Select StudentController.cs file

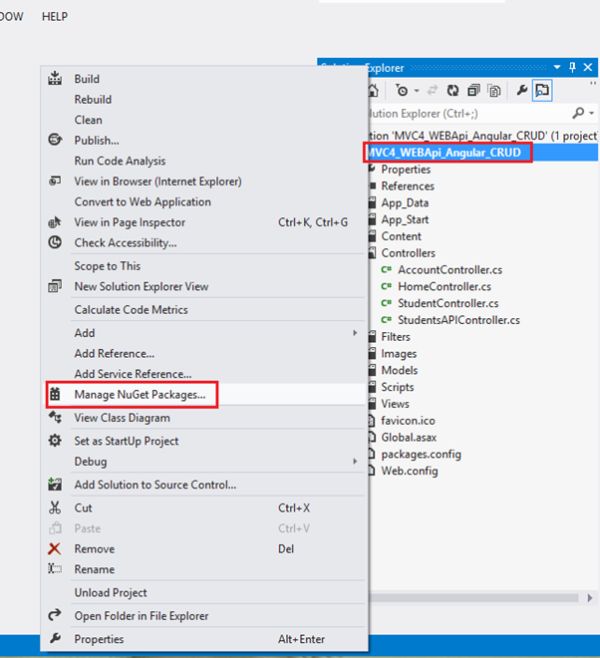tap(448, 303)
